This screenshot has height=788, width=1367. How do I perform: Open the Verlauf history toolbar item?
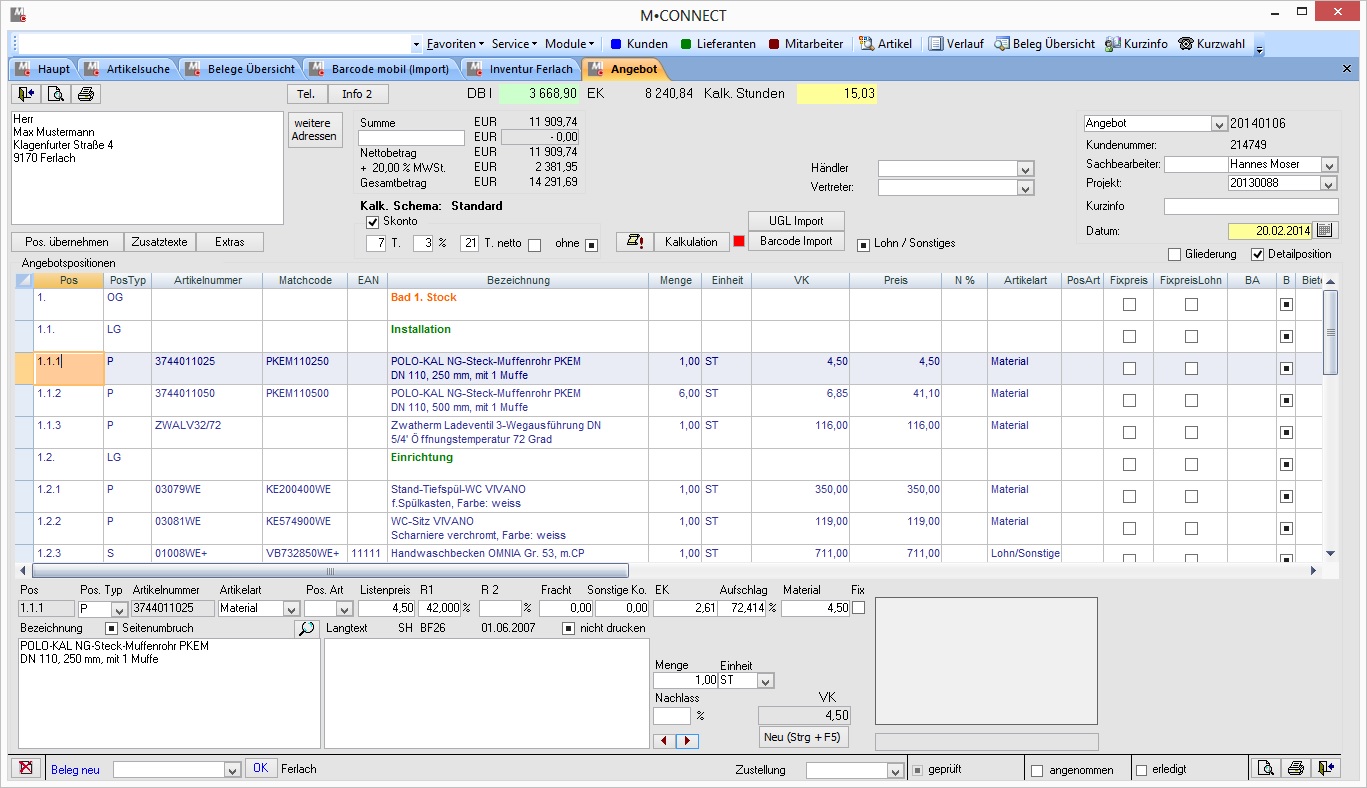(x=956, y=44)
